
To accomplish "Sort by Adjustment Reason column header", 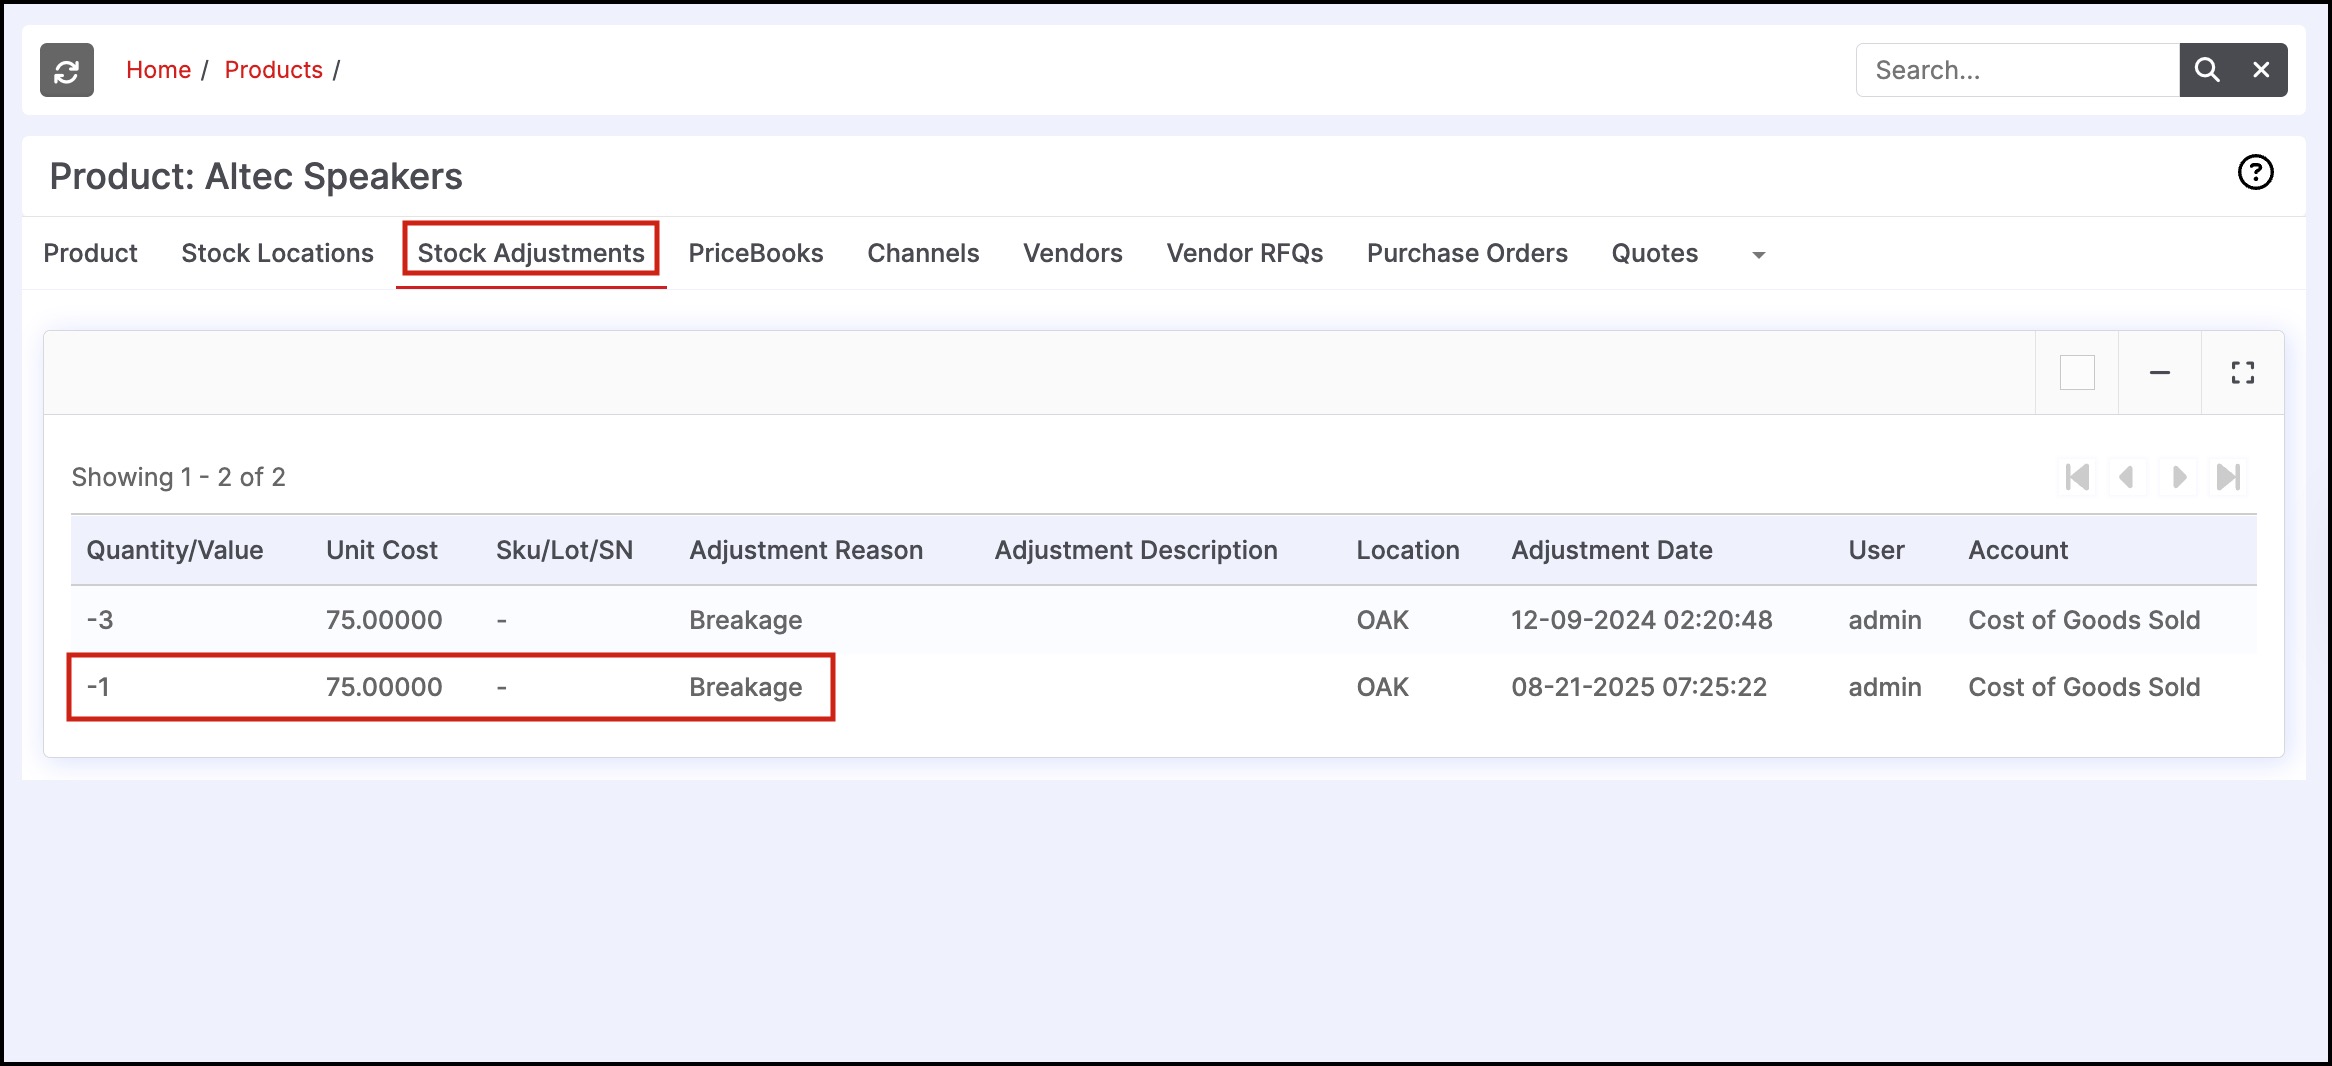I will [806, 550].
